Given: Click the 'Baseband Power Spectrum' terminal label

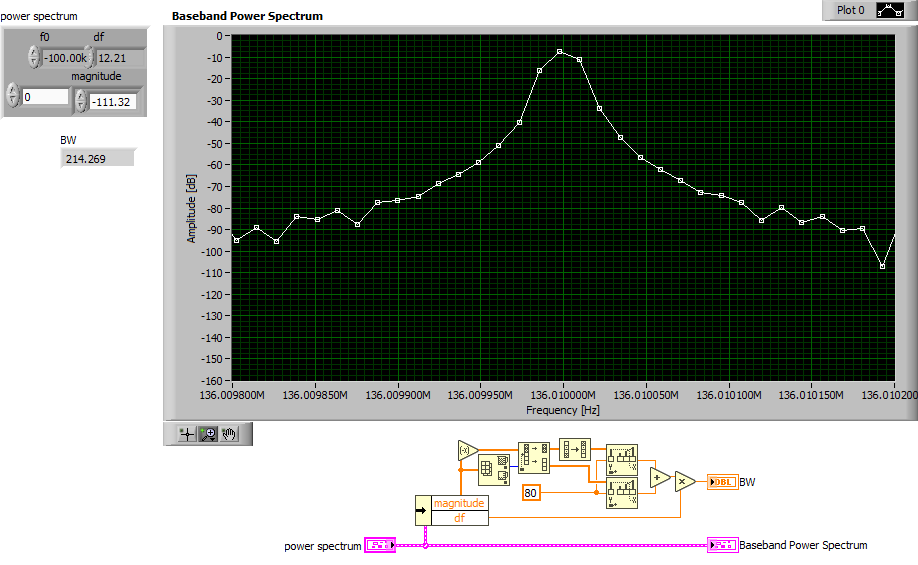Looking at the screenshot, I should (803, 545).
